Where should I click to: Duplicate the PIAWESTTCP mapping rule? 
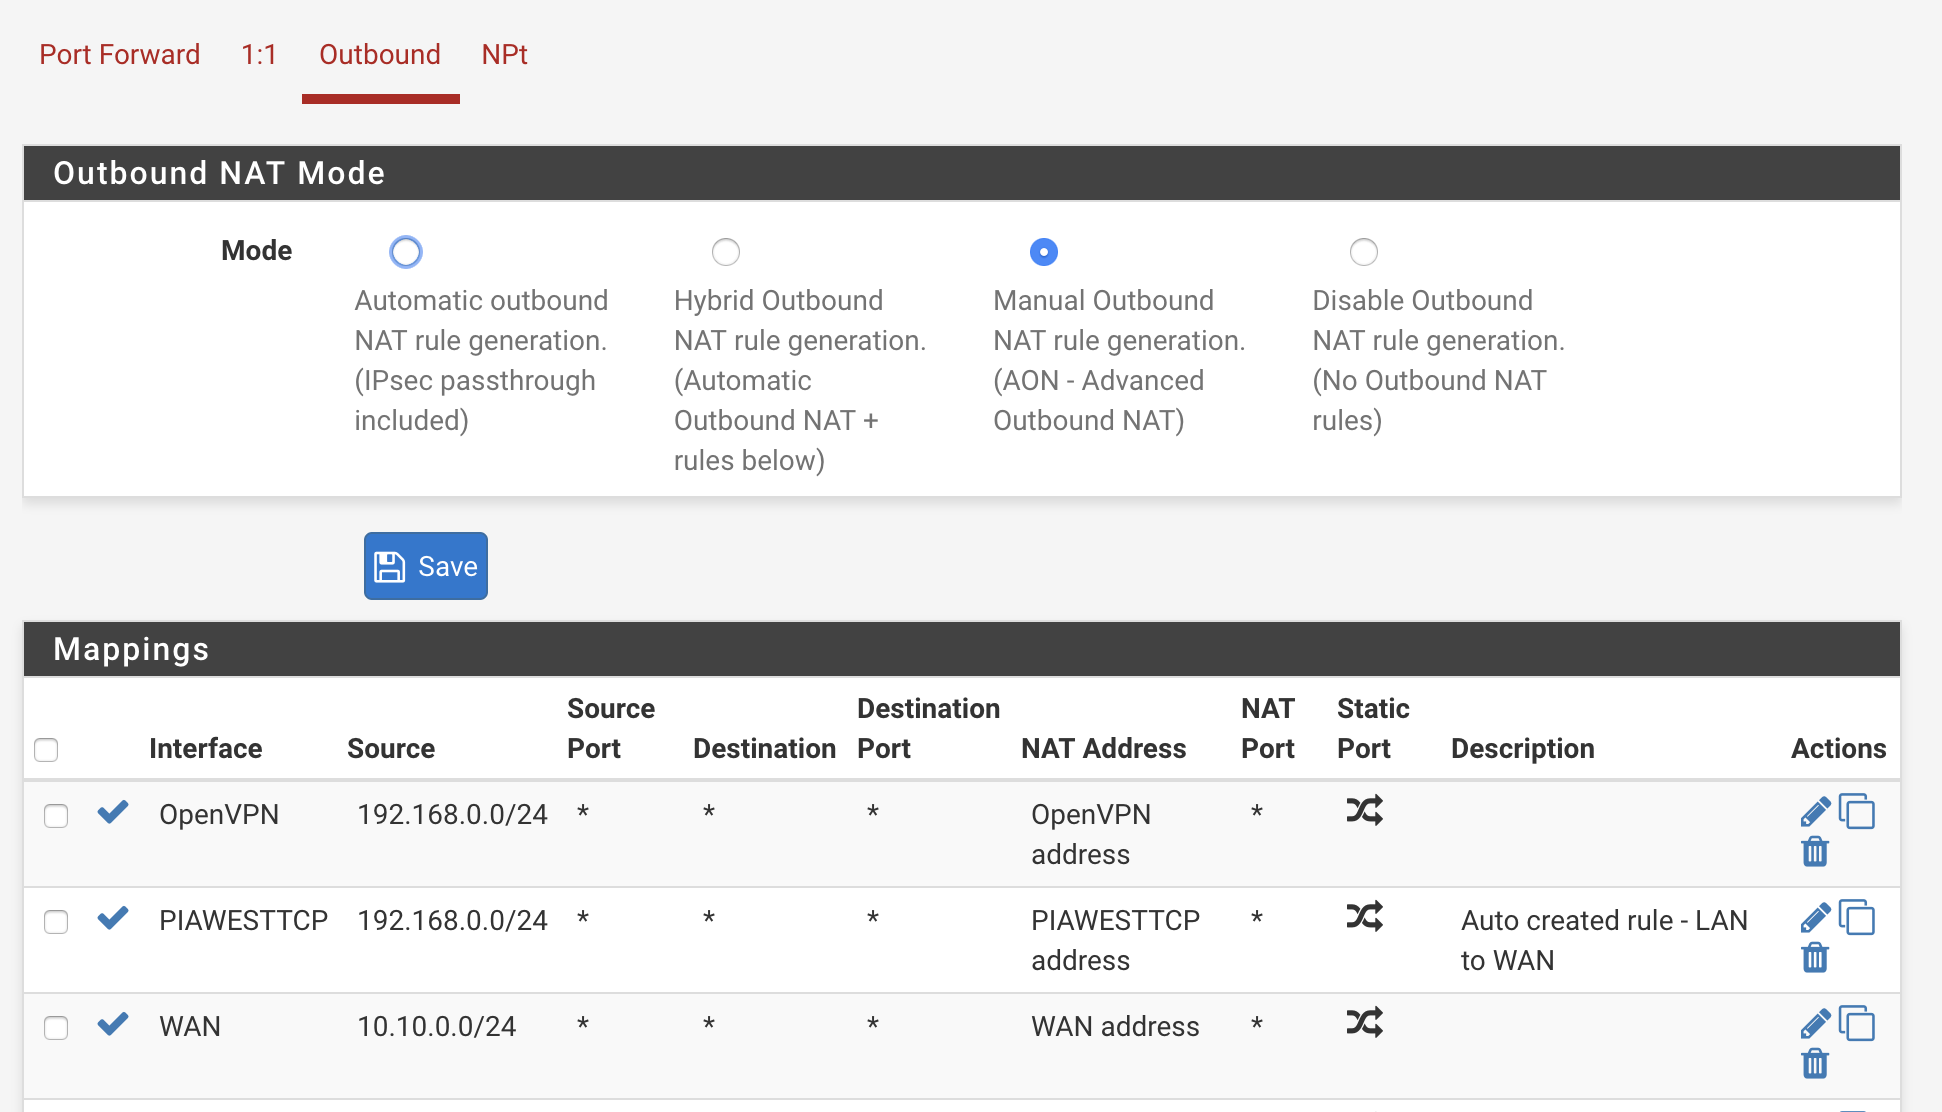point(1857,918)
